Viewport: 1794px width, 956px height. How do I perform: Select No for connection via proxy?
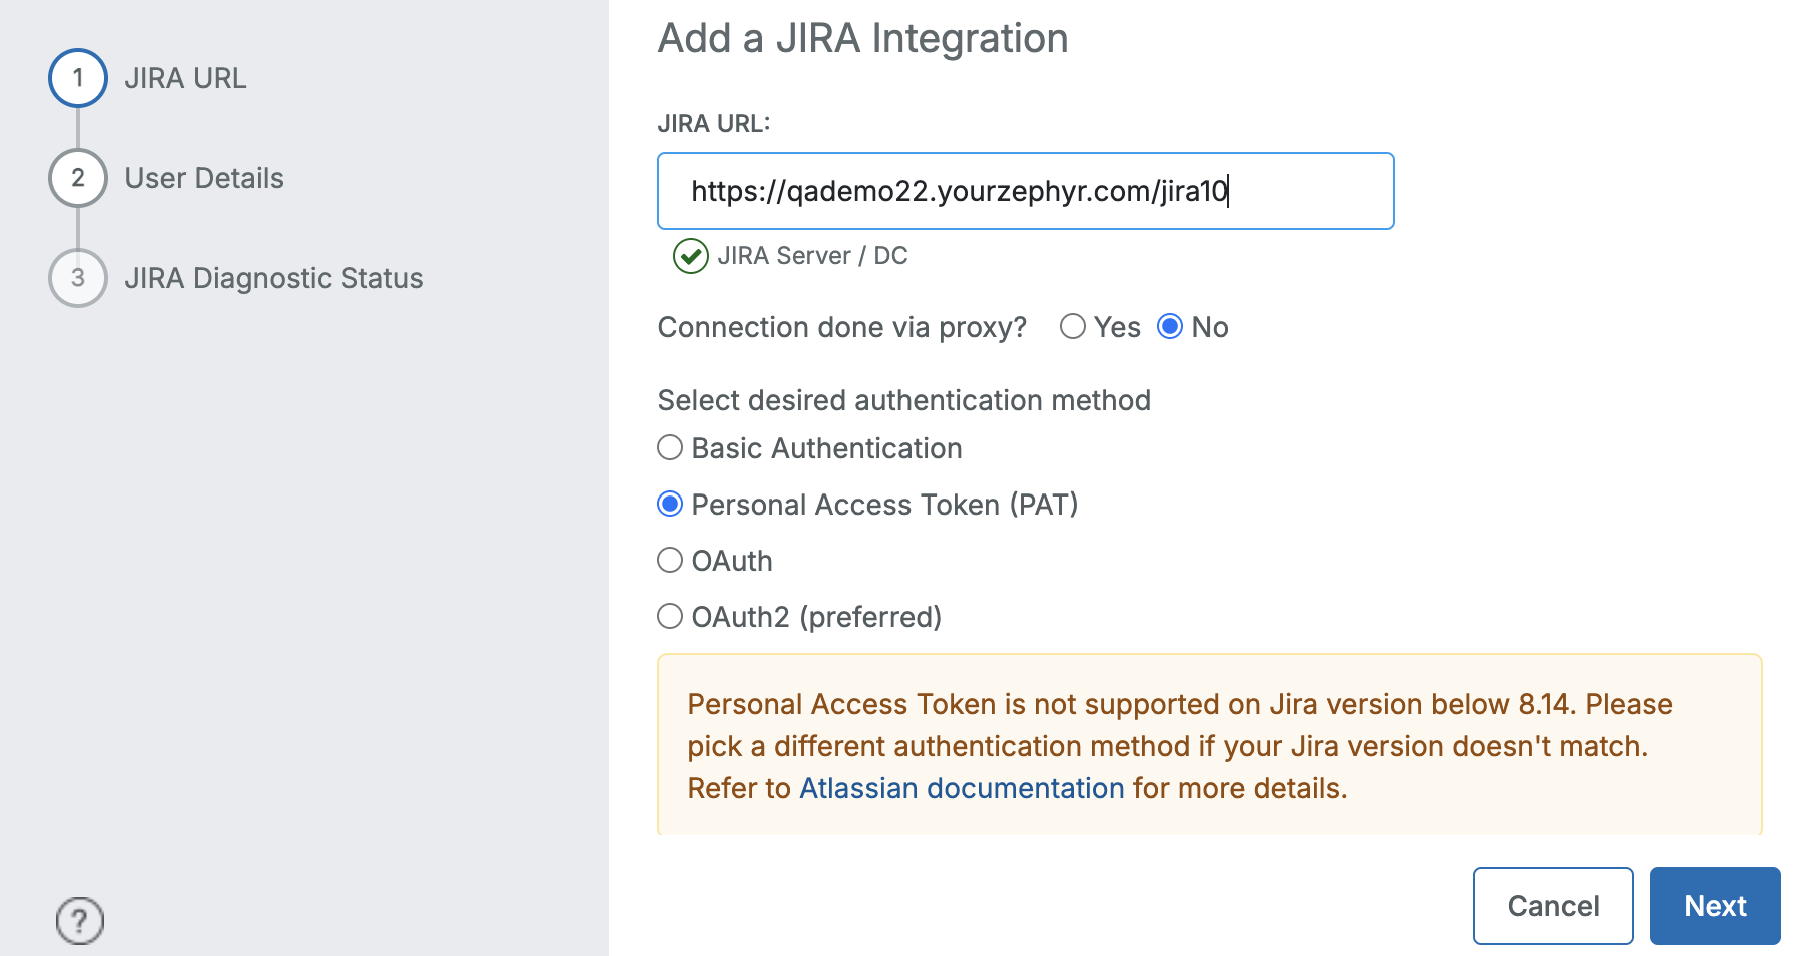tap(1169, 326)
